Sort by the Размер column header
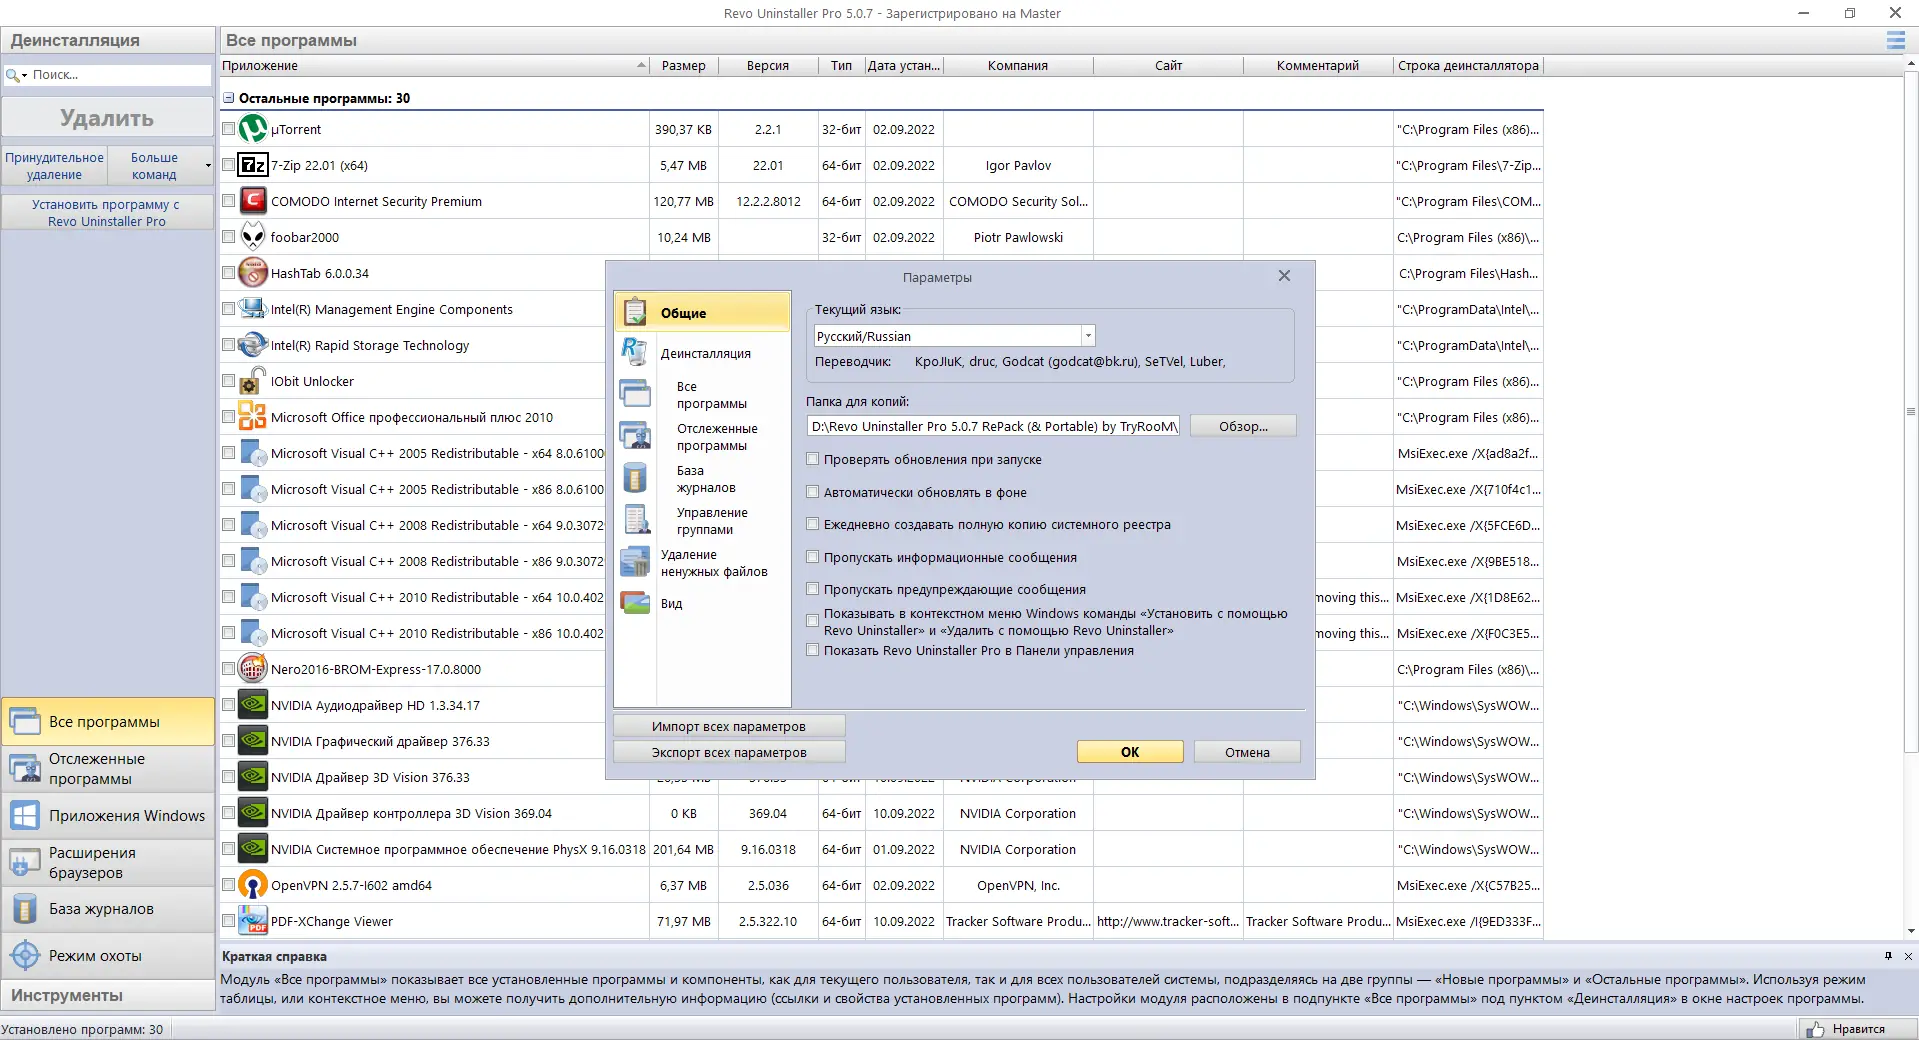This screenshot has width=1919, height=1040. (684, 66)
